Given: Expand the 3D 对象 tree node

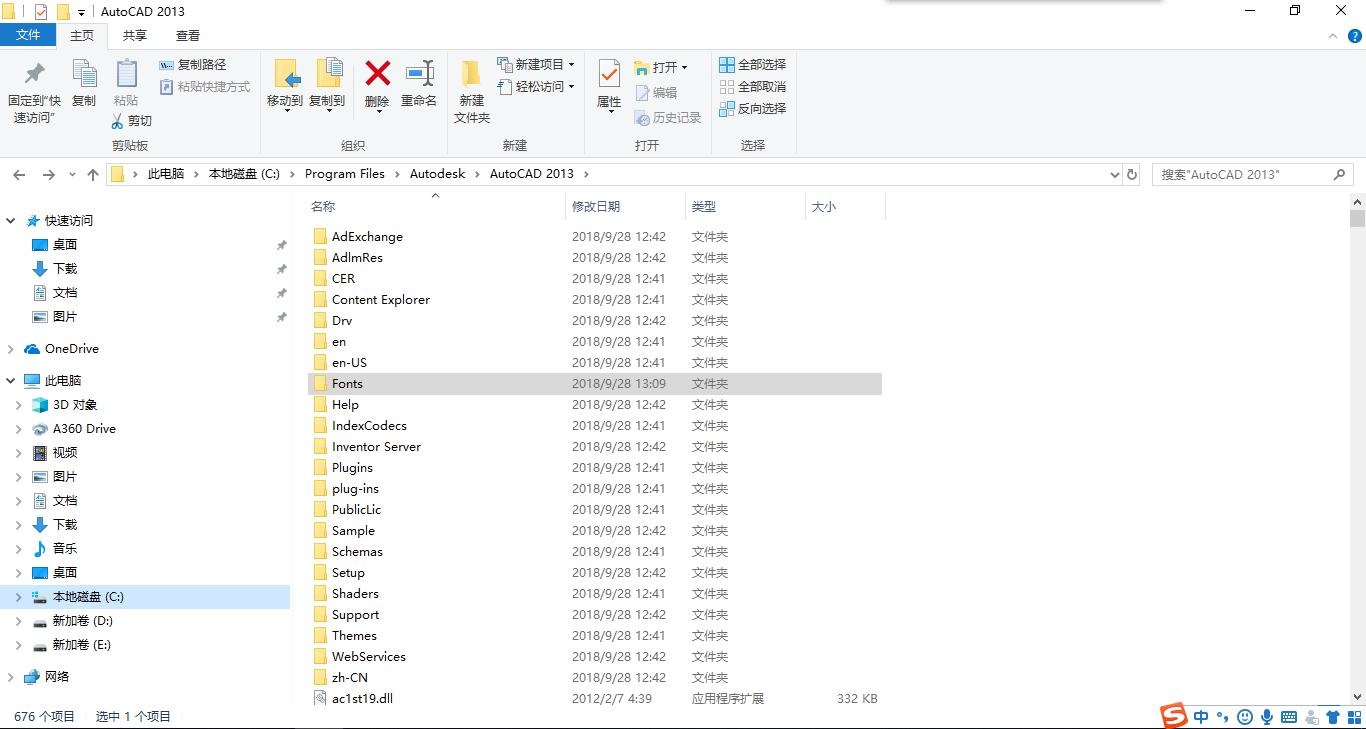Looking at the screenshot, I should coord(20,404).
